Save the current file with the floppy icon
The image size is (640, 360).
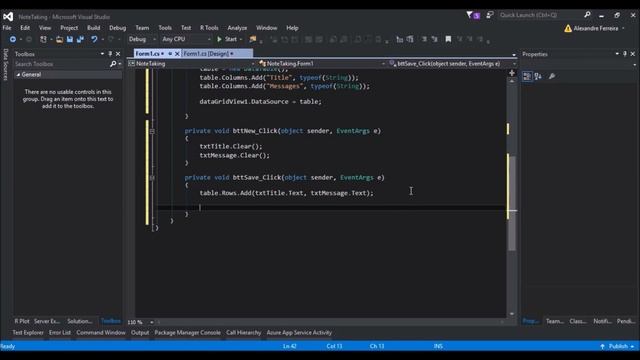[x=70, y=39]
